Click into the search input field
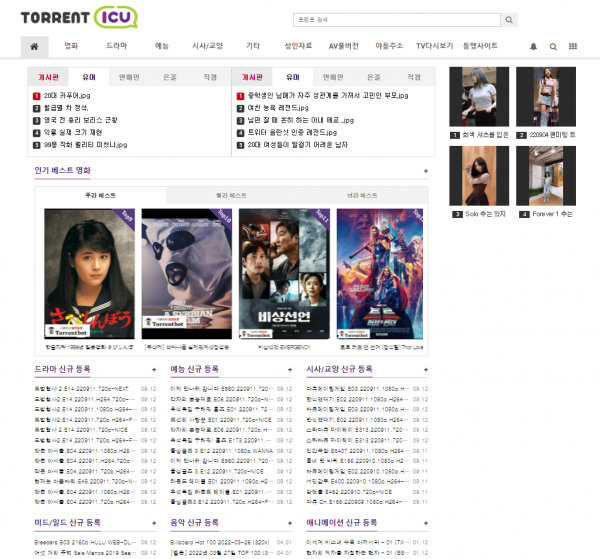Viewport: 600px width, 559px height. (396, 20)
